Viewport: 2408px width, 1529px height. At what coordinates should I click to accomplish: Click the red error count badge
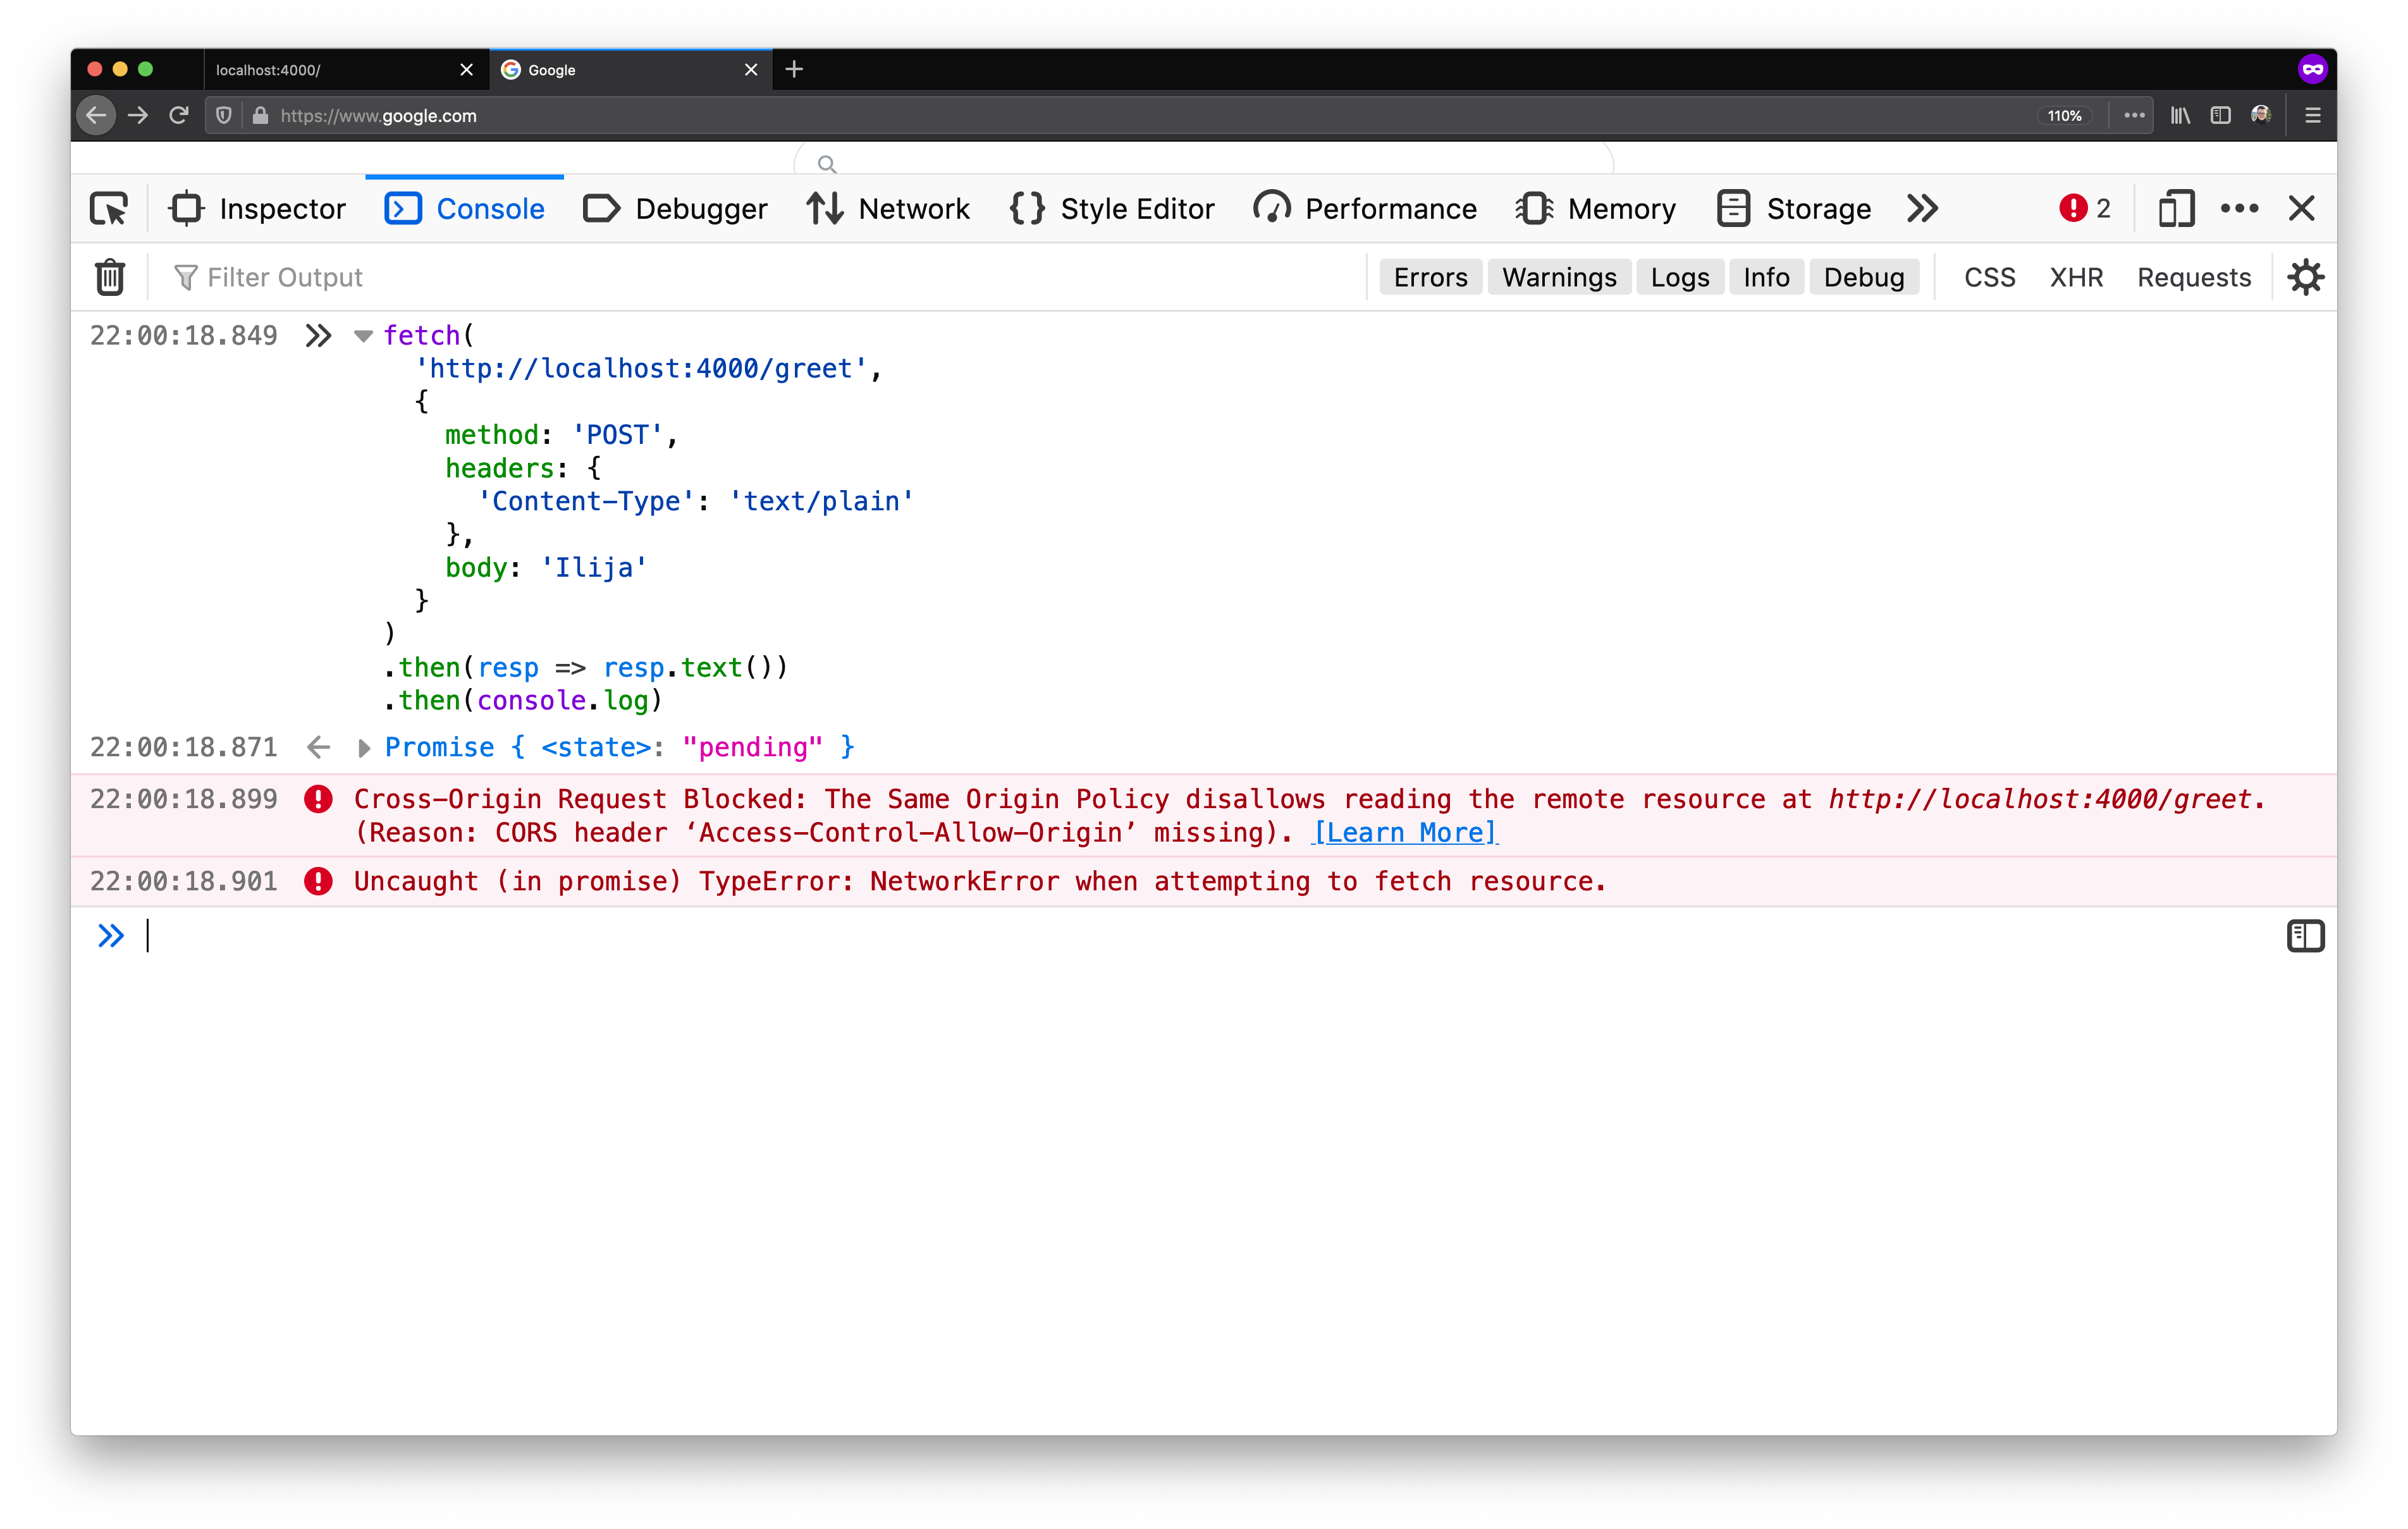2084,208
